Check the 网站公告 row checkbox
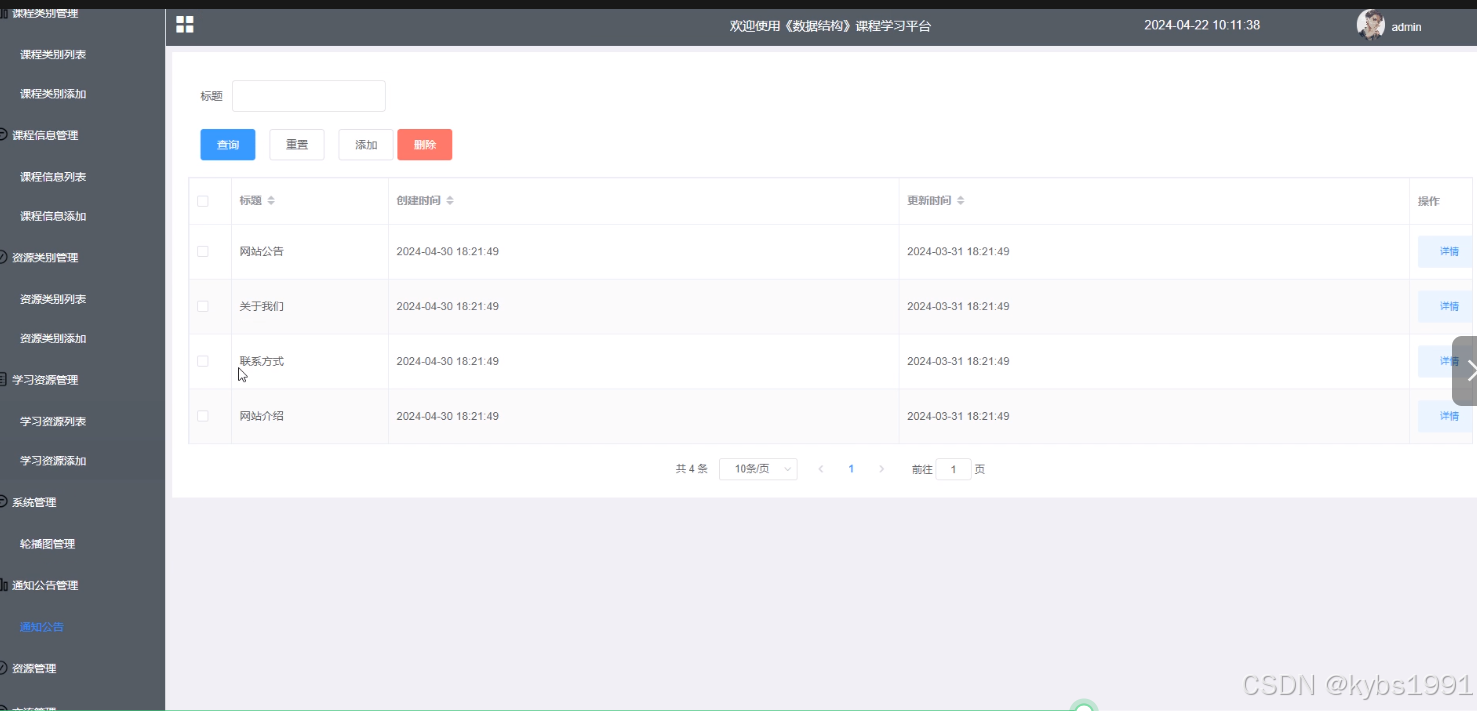Viewport: 1477px width, 711px height. click(x=203, y=252)
